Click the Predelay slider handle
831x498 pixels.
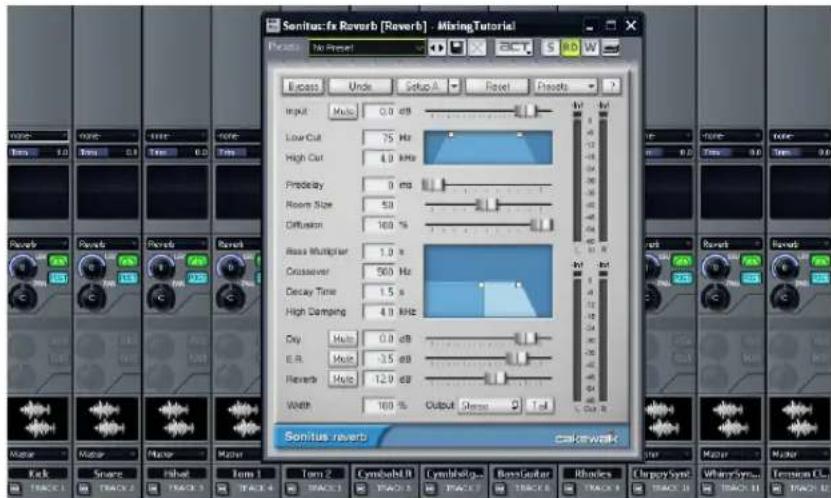pos(434,185)
